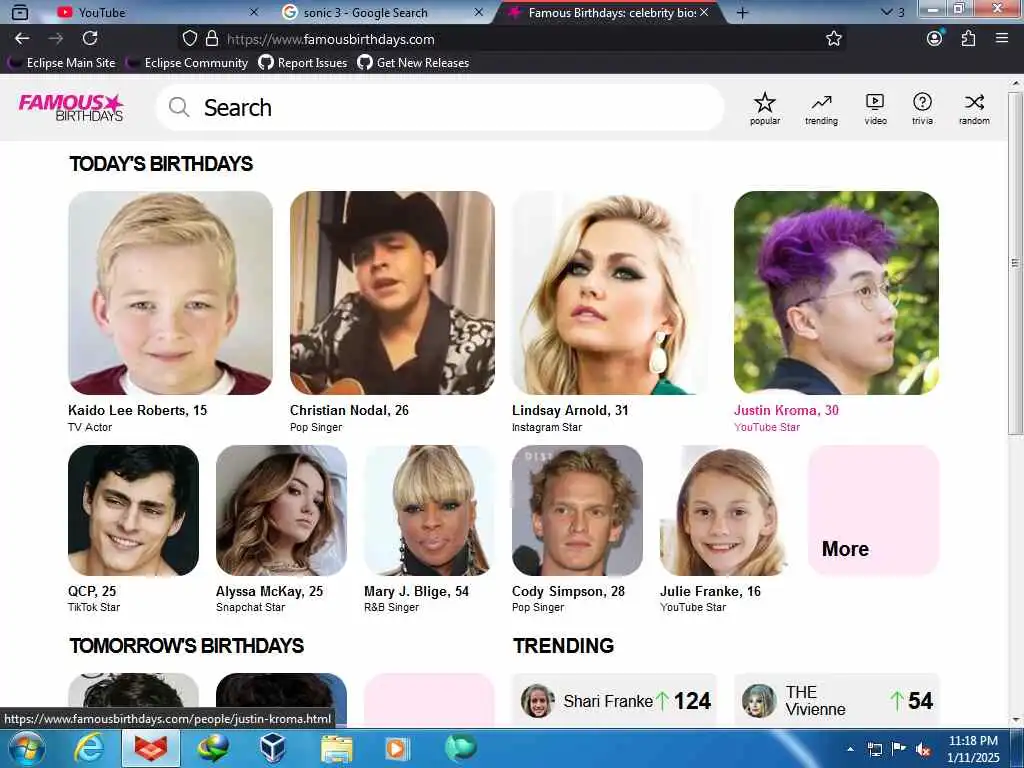This screenshot has height=768, width=1024.
Task: Open QCP TikTok Star photo
Action: click(133, 510)
